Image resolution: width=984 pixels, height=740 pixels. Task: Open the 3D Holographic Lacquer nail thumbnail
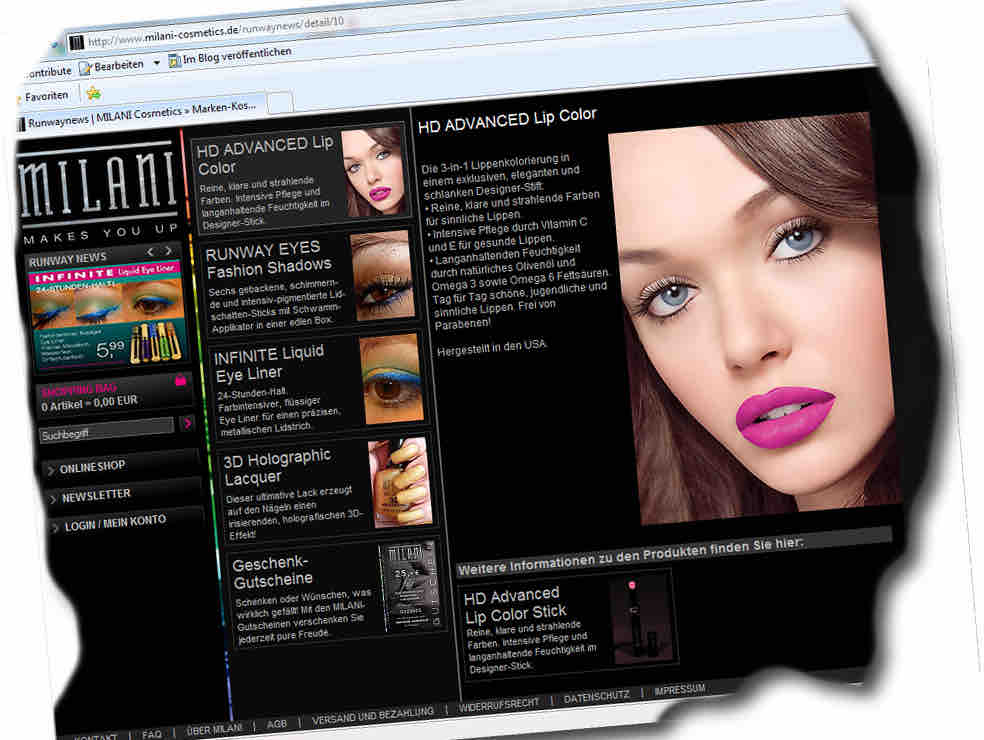click(x=400, y=482)
